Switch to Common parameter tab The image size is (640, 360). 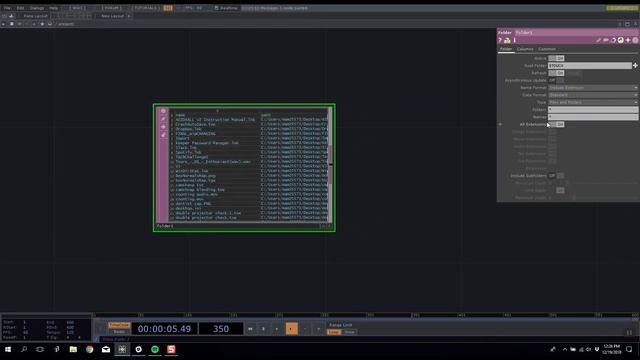coord(547,49)
